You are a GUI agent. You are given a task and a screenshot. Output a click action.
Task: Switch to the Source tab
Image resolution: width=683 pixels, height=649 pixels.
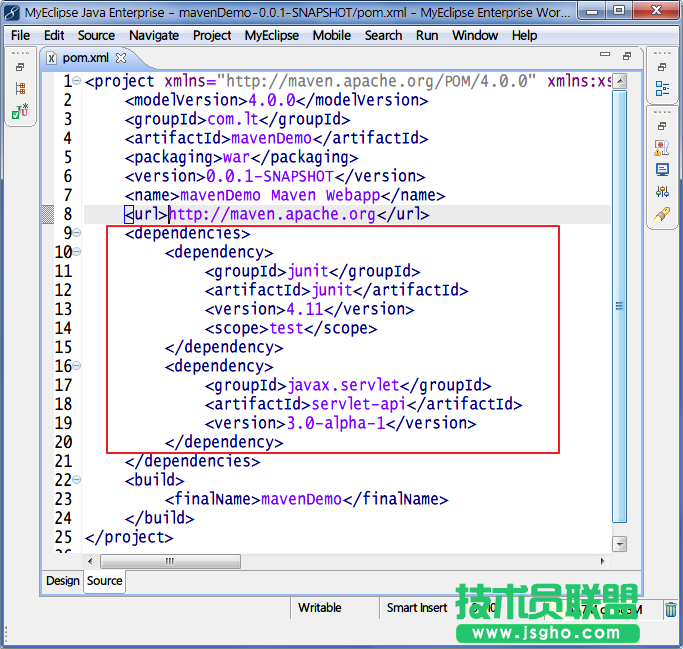(x=105, y=581)
